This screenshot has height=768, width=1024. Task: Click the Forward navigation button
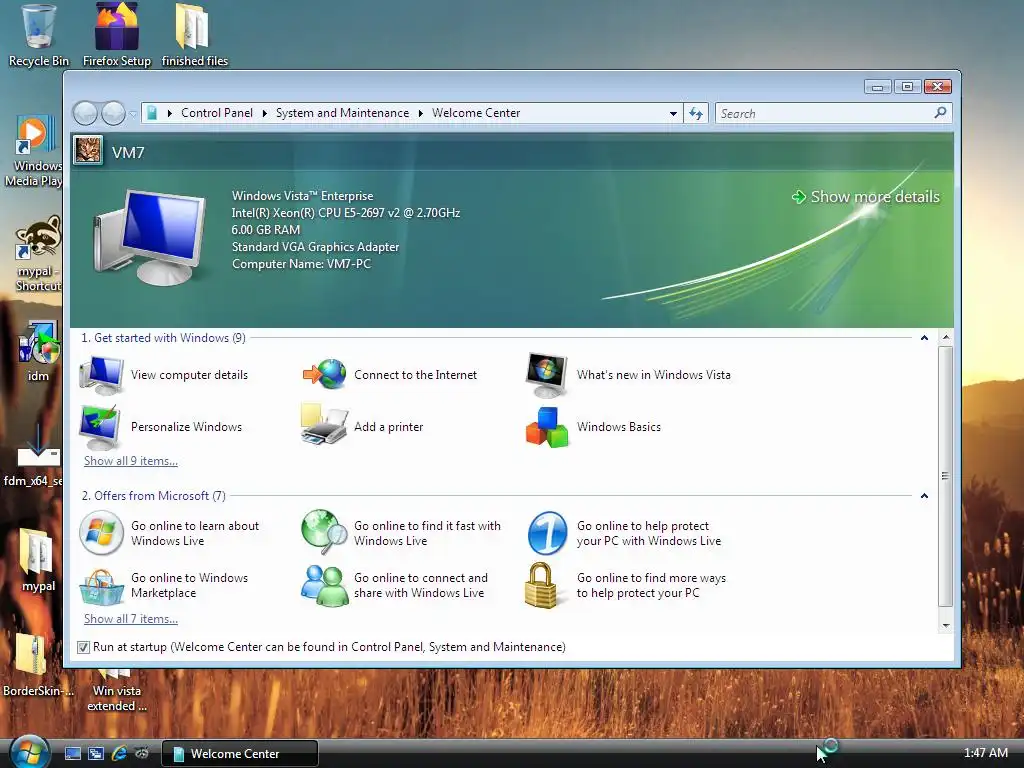point(114,114)
